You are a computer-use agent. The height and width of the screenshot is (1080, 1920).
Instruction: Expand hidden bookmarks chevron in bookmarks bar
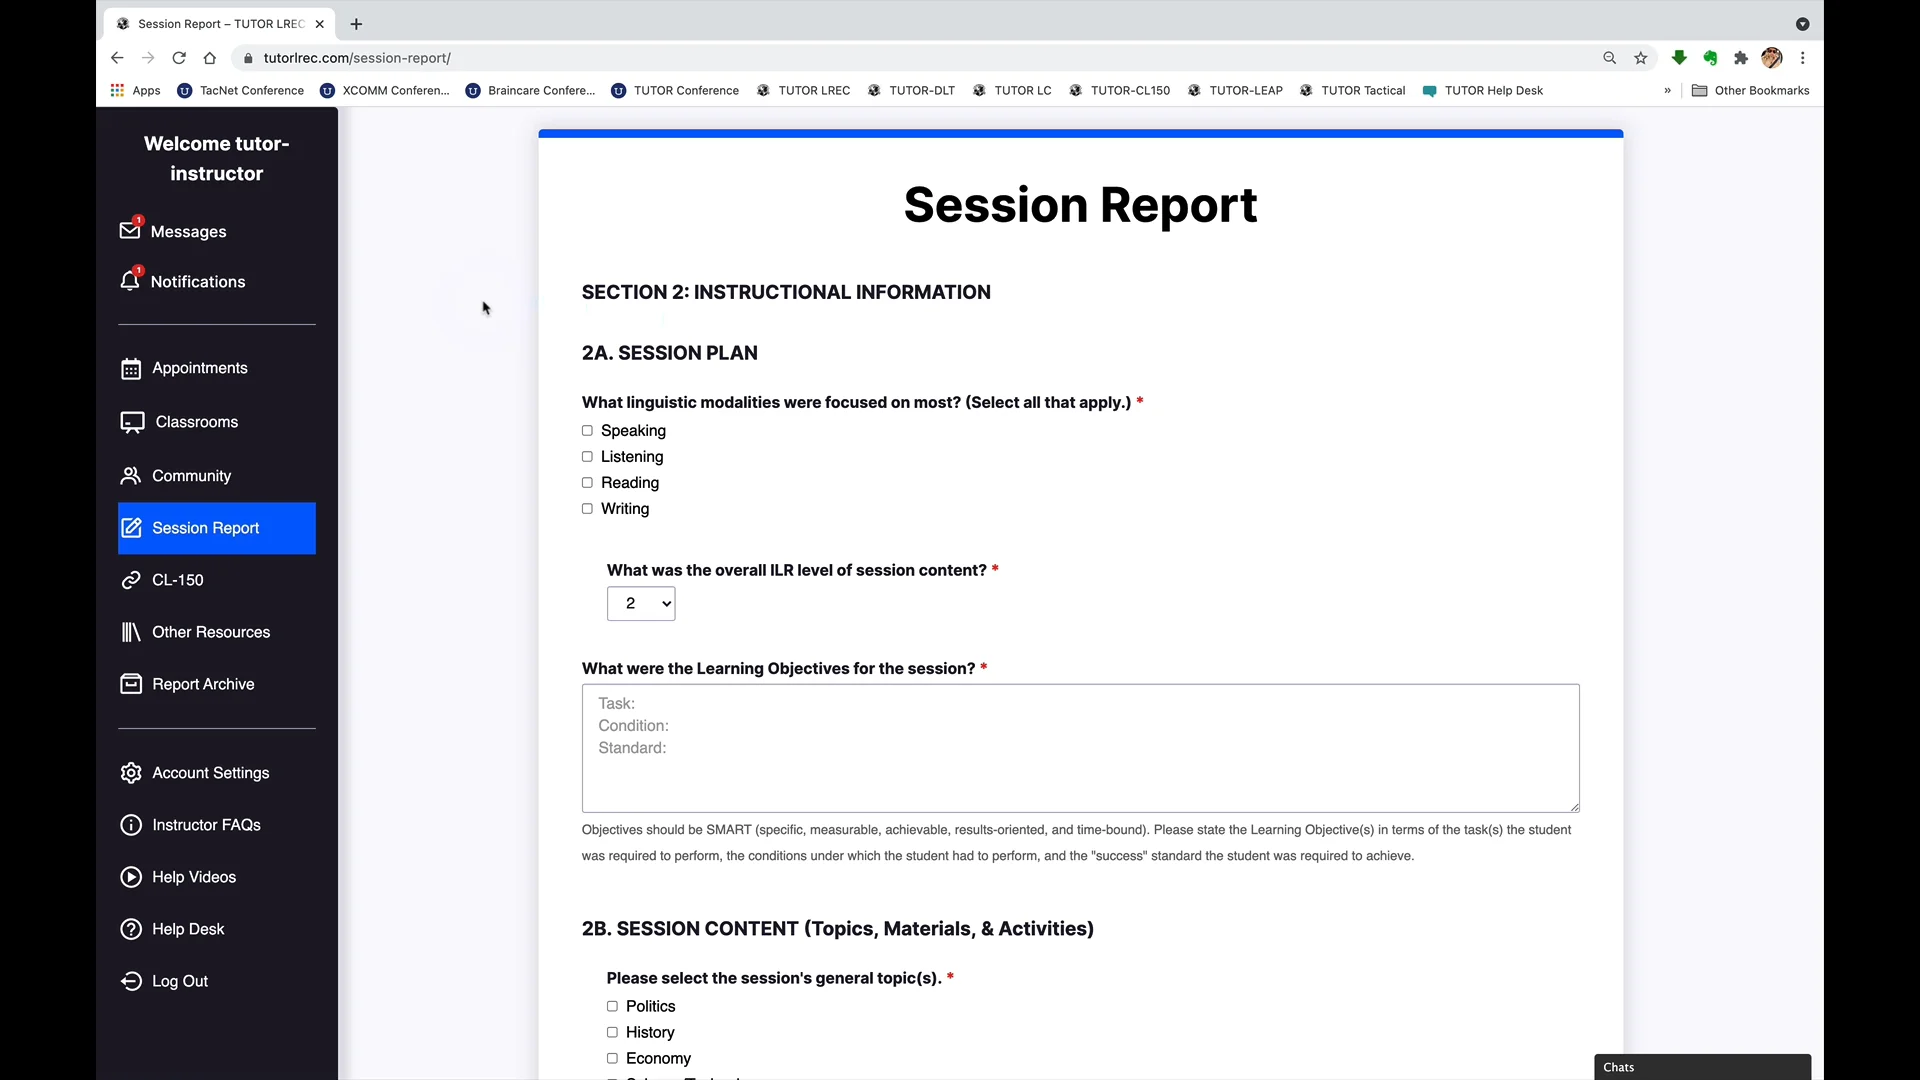[1667, 91]
